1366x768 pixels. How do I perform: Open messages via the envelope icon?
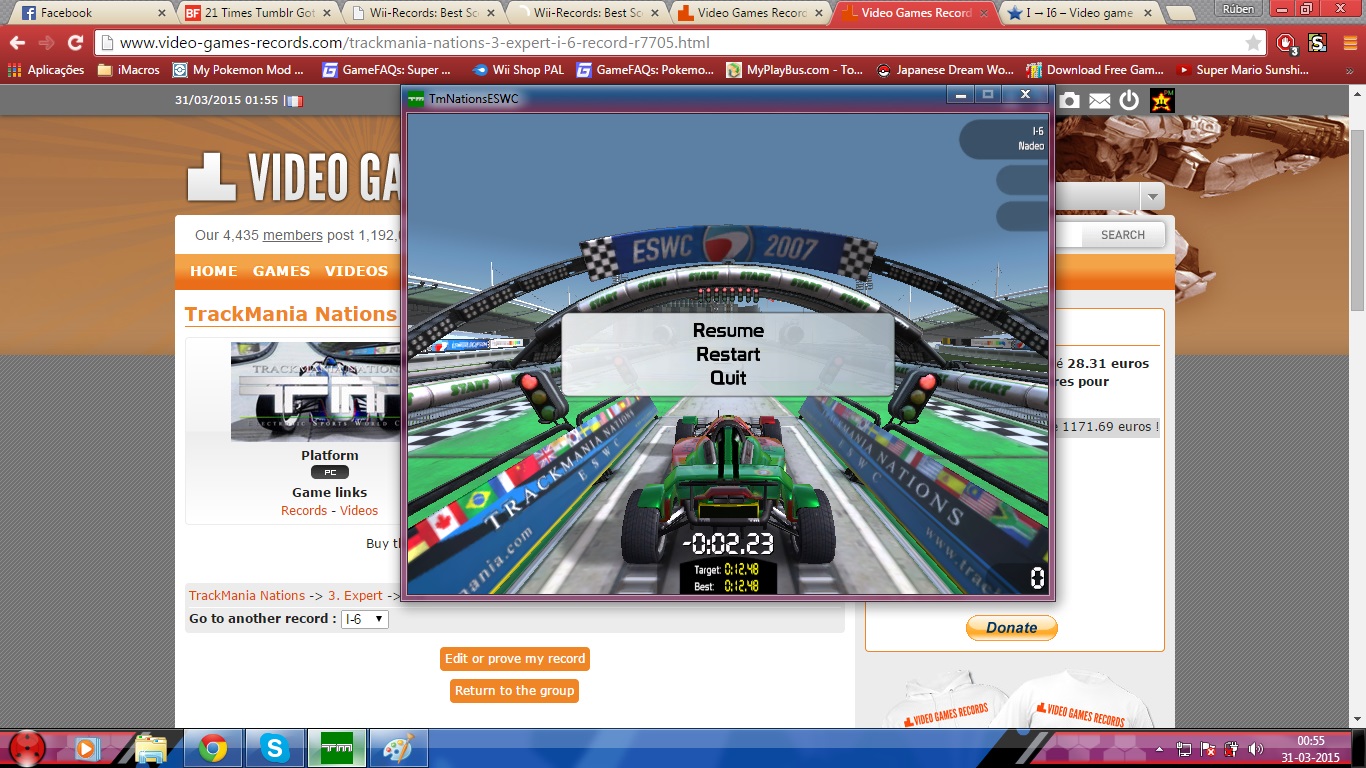pos(1099,100)
